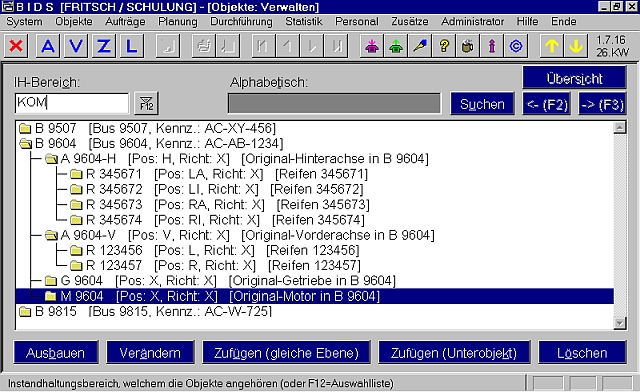
Task: Click folder icon of R 123457
Action: (x=76, y=266)
